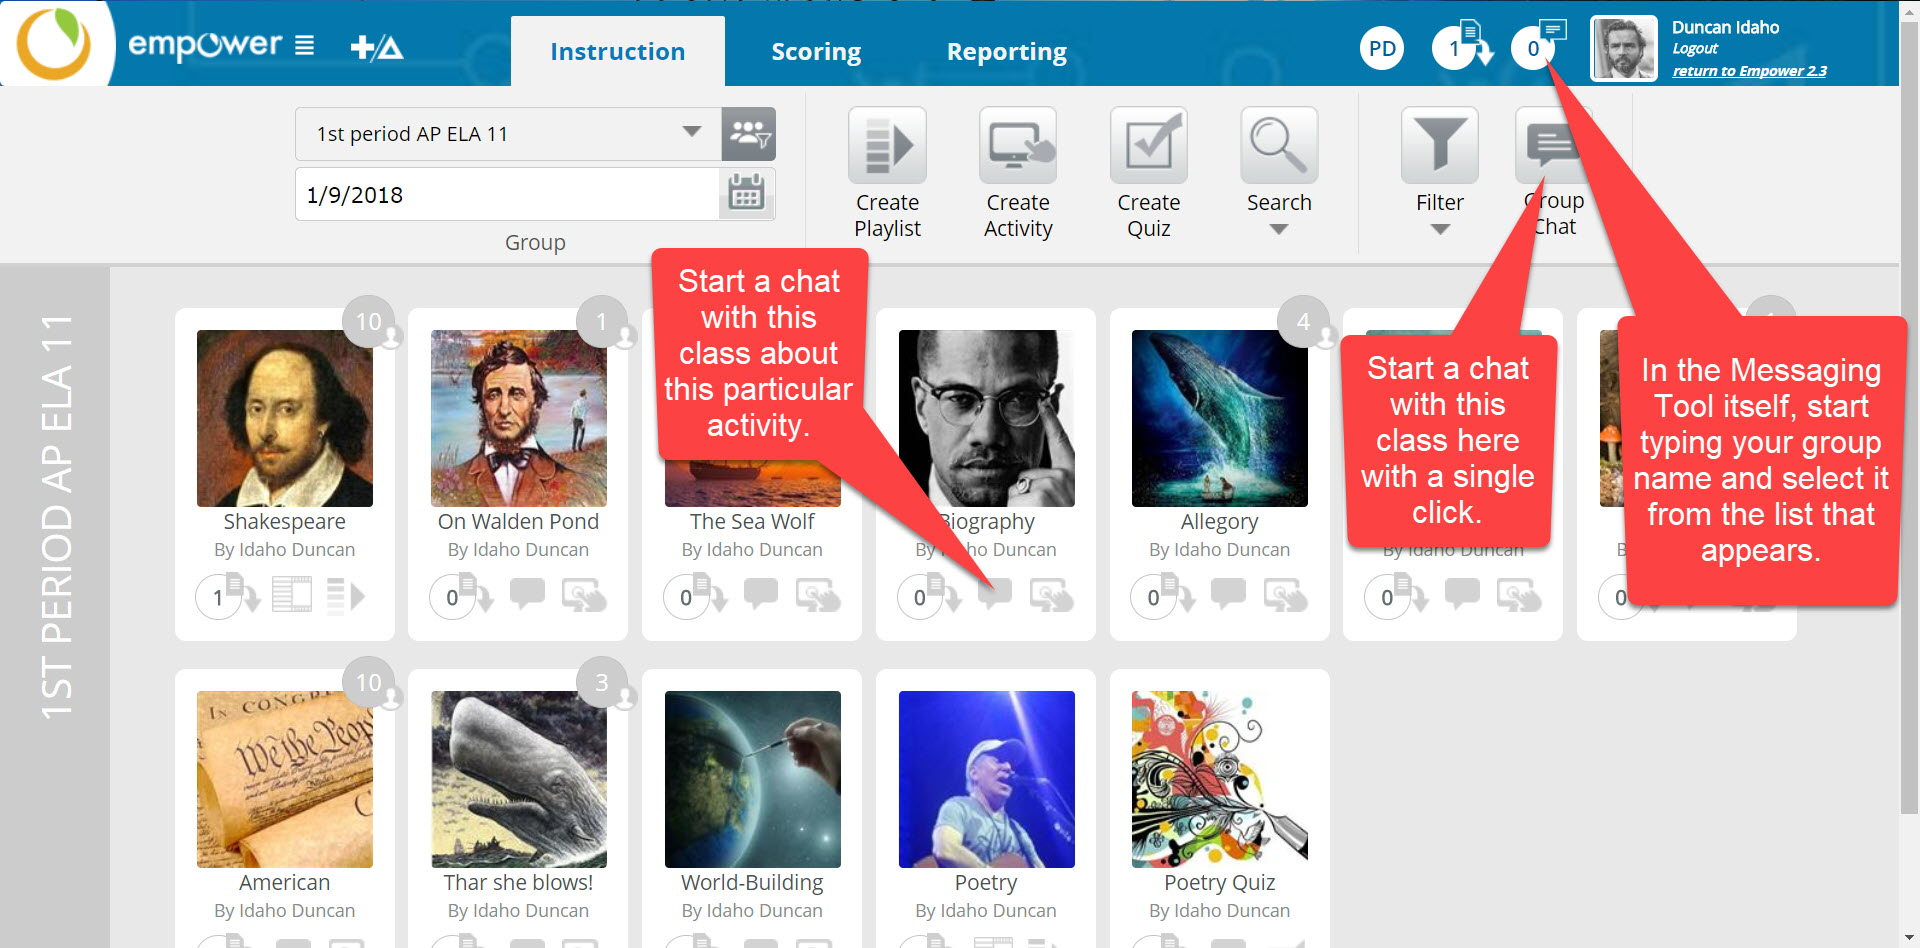The width and height of the screenshot is (1920, 948).
Task: Open the Poetry singer thumbnail
Action: (x=987, y=779)
